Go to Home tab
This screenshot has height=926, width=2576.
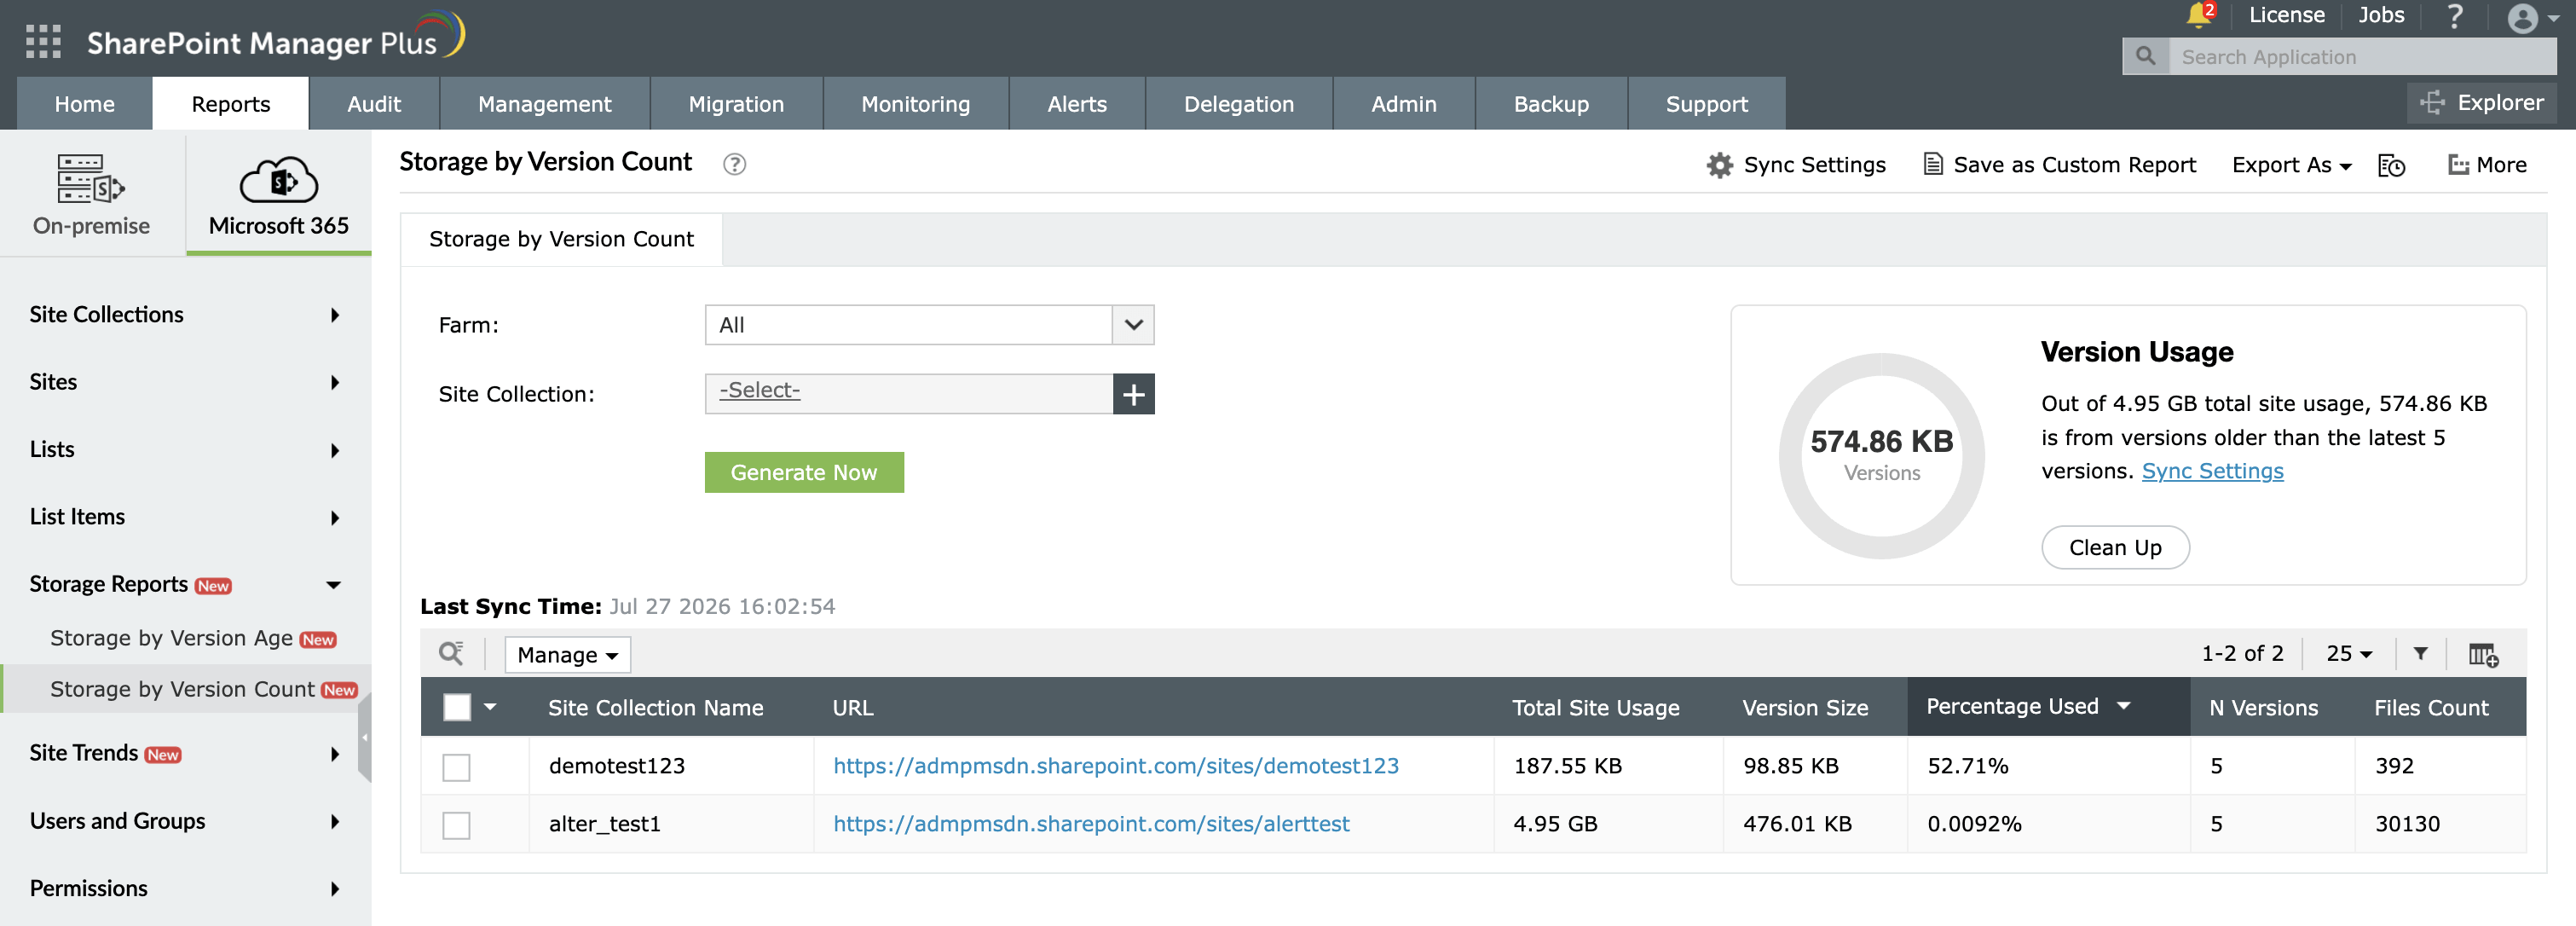click(85, 104)
